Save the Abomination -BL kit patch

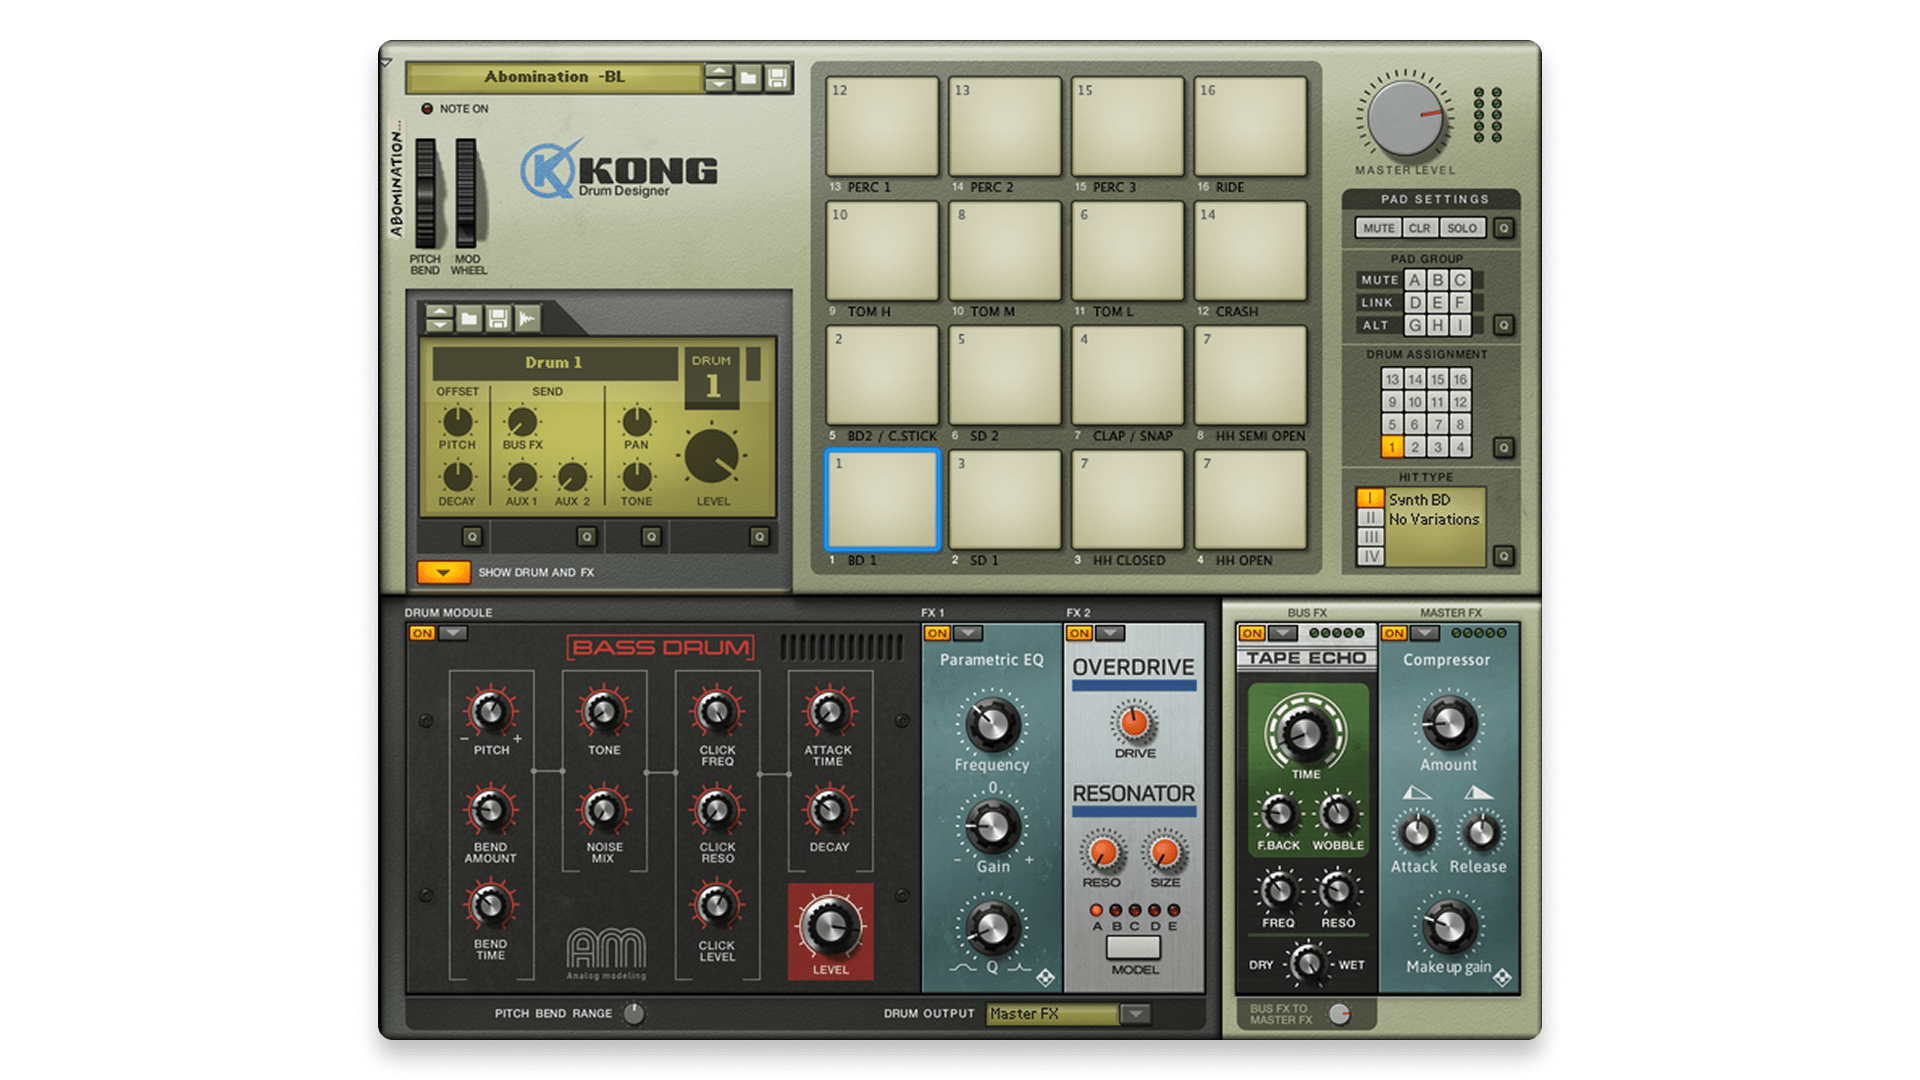[777, 78]
